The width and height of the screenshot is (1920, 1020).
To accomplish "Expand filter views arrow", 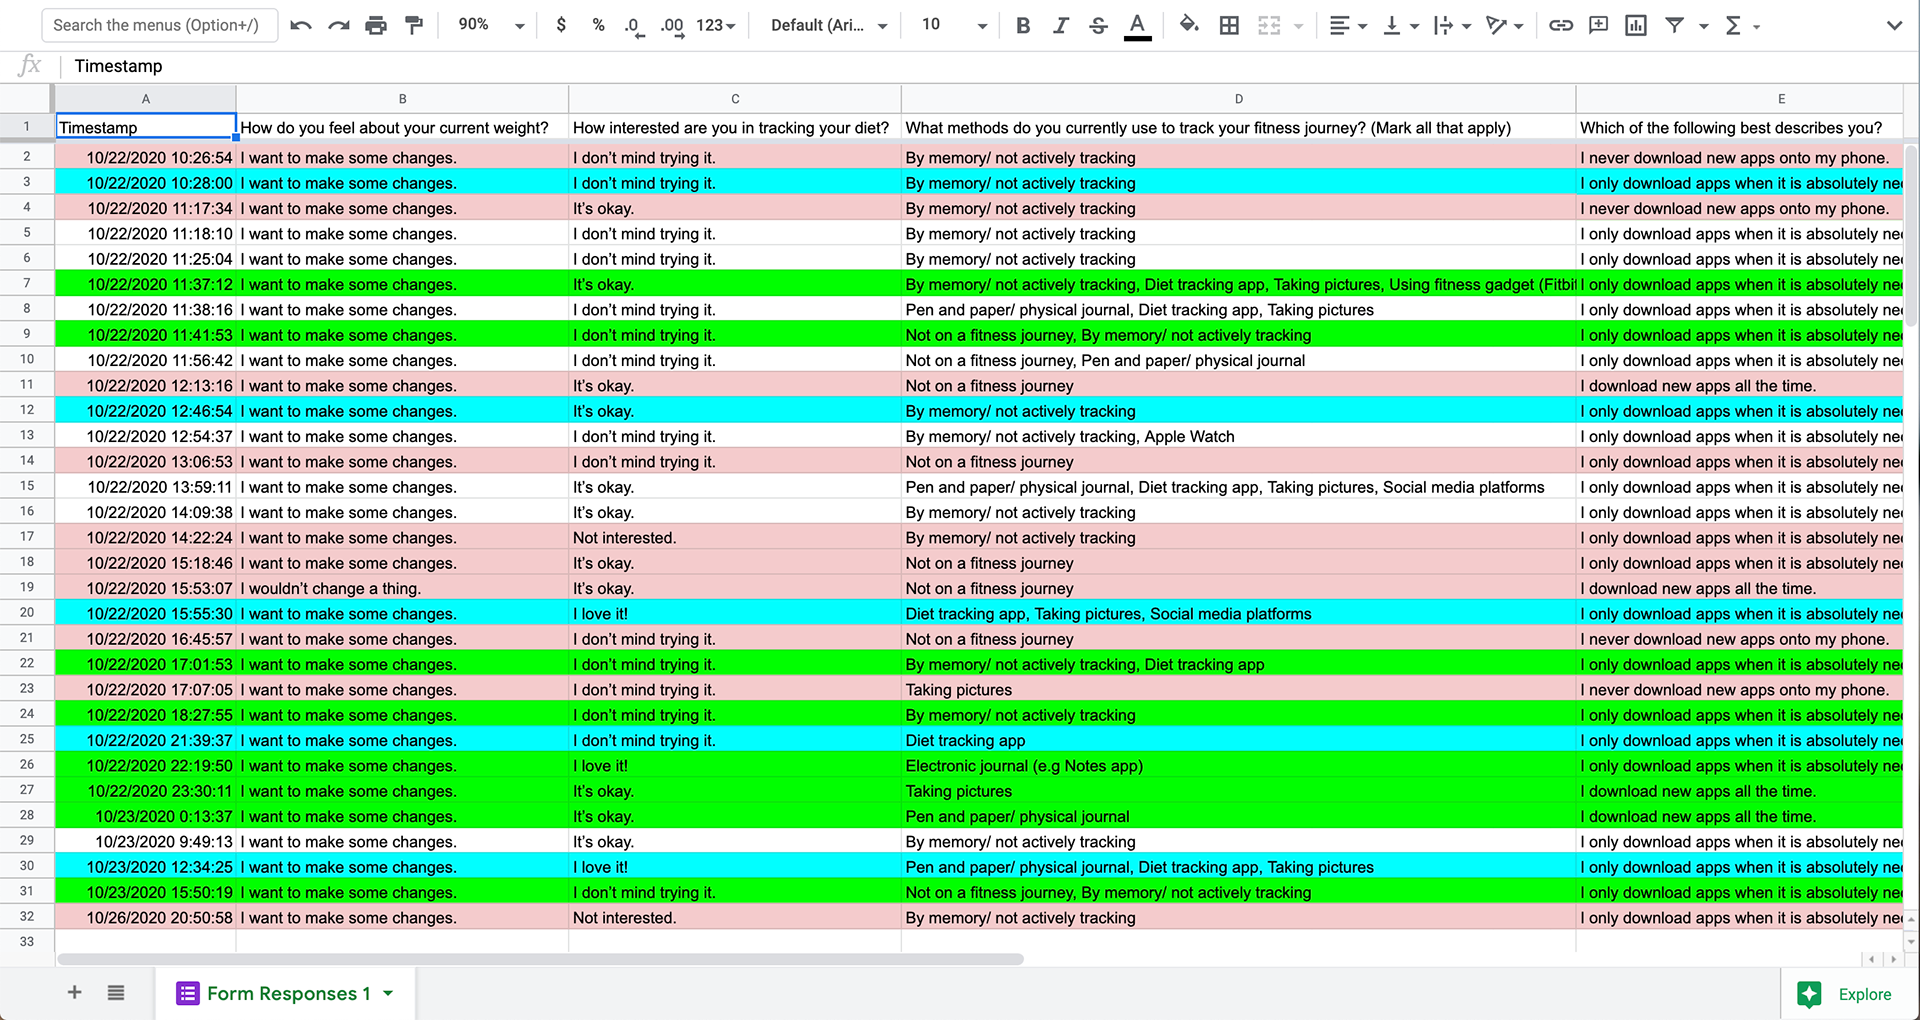I will click(1703, 26).
